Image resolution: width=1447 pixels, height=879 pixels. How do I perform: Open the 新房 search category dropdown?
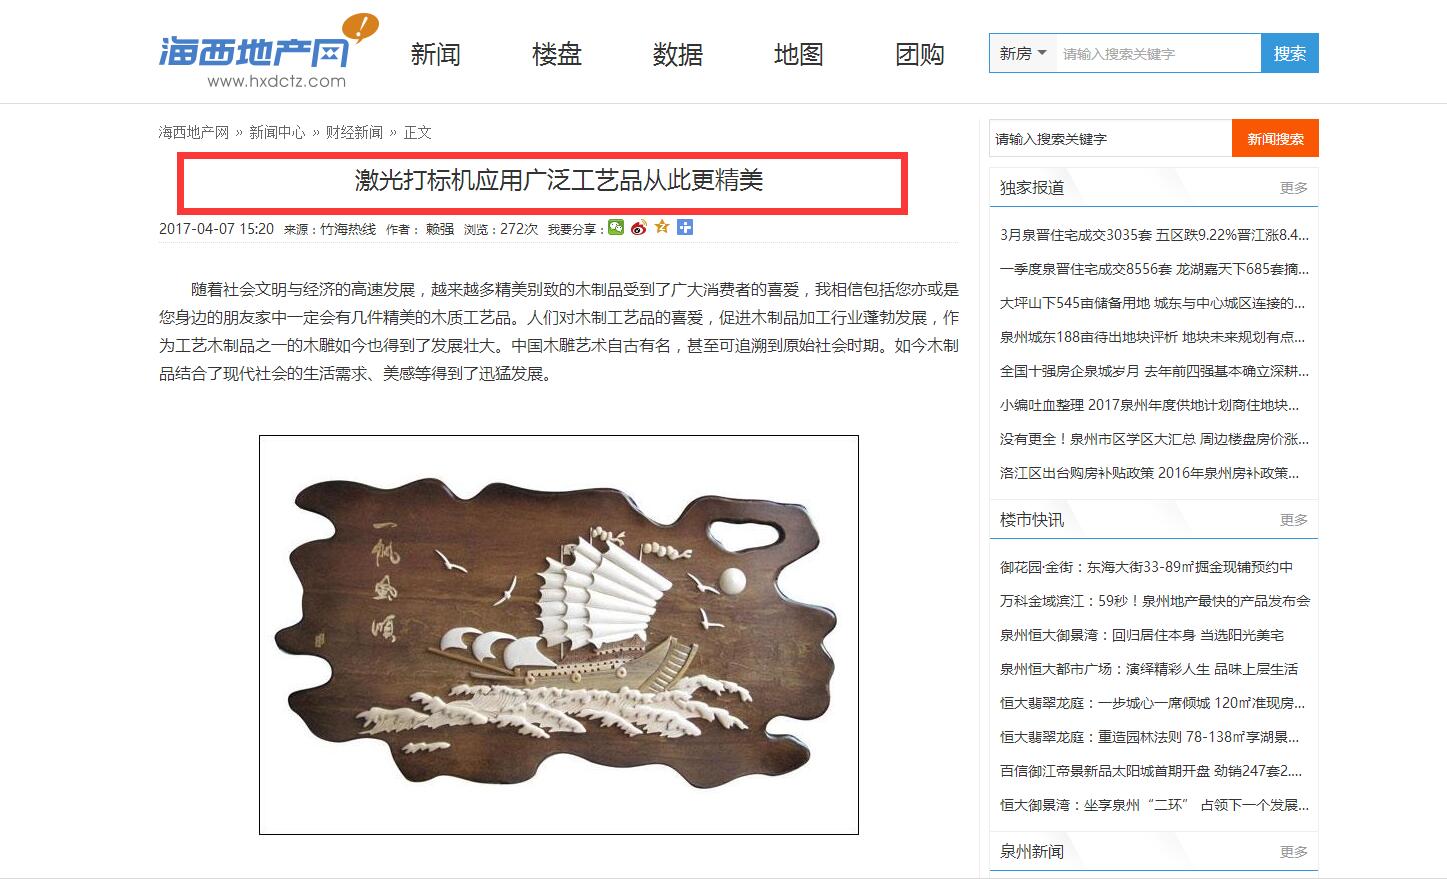point(1023,53)
